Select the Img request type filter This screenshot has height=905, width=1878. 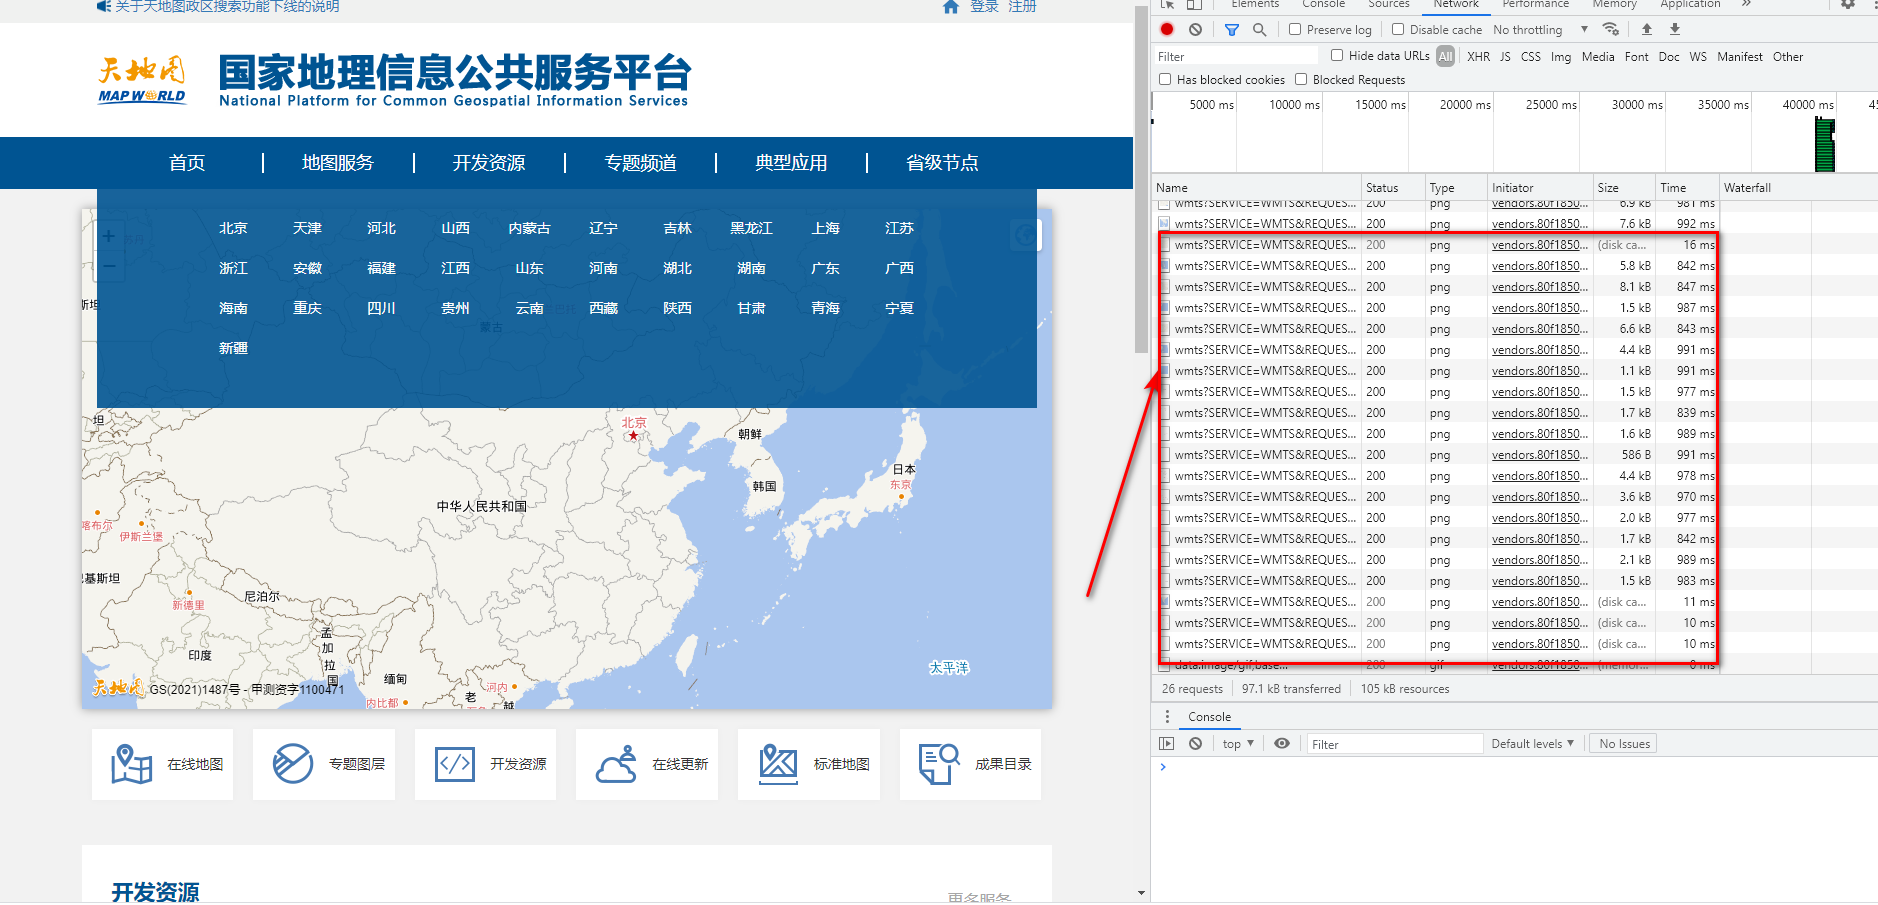click(1561, 57)
